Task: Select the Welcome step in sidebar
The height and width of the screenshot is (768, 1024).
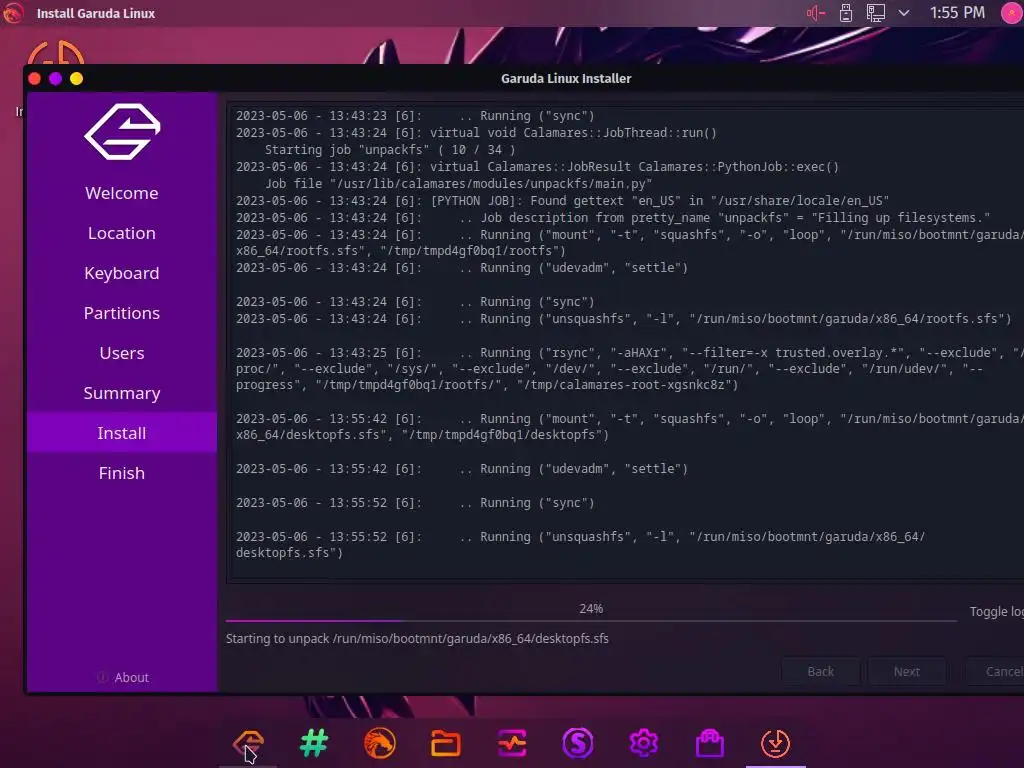Action: pos(121,193)
